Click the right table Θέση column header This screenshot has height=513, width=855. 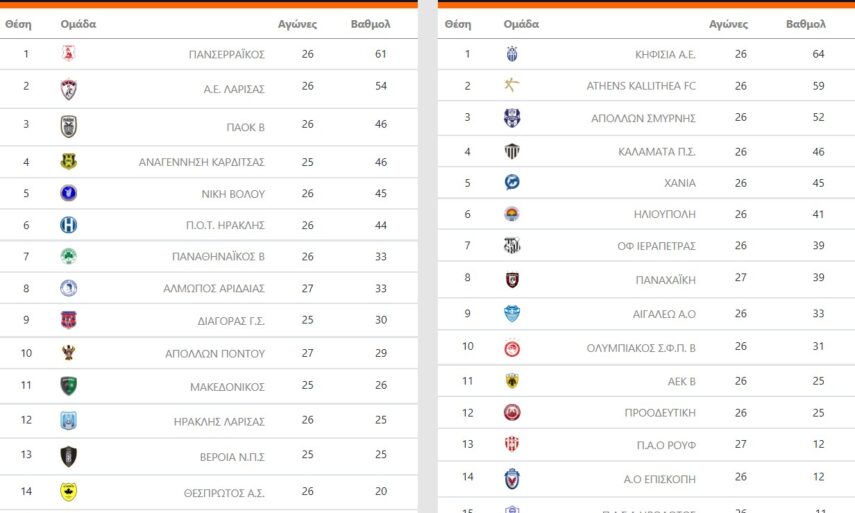coord(457,24)
